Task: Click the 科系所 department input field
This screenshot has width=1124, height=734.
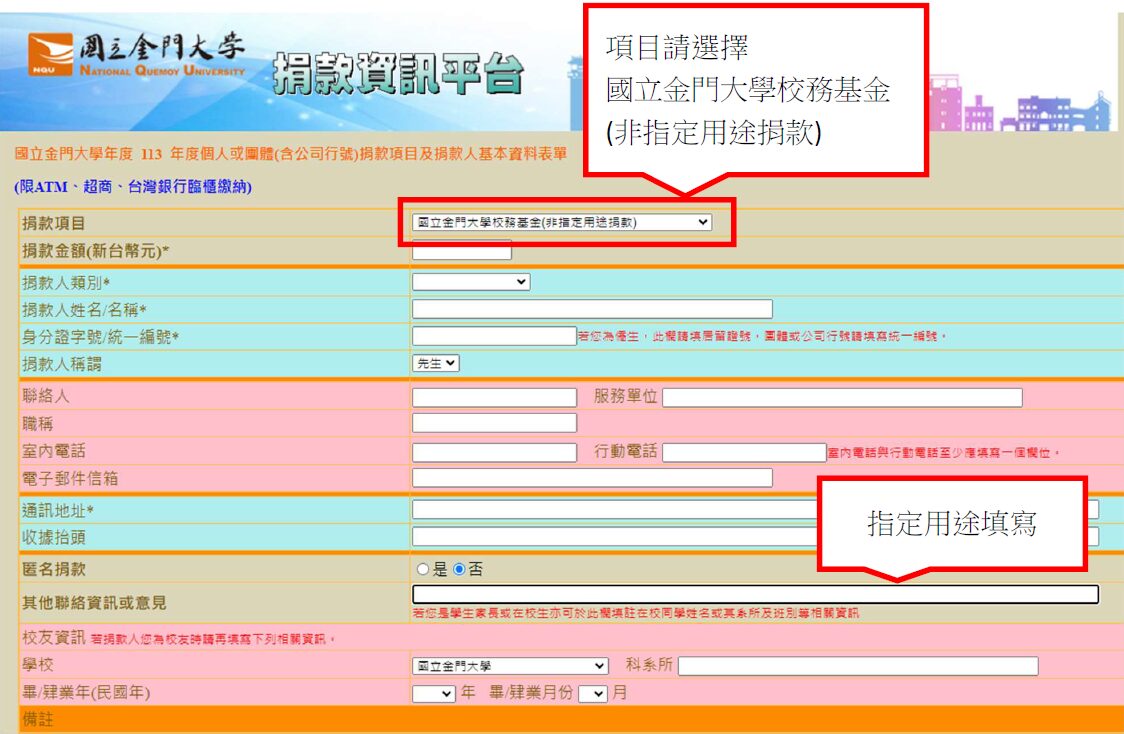Action: tap(858, 666)
